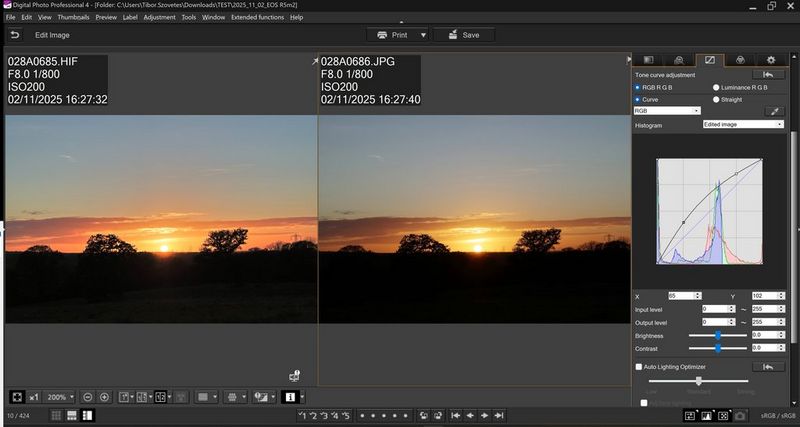Select the Luminance R G B radio button
The width and height of the screenshot is (800, 427).
click(716, 88)
